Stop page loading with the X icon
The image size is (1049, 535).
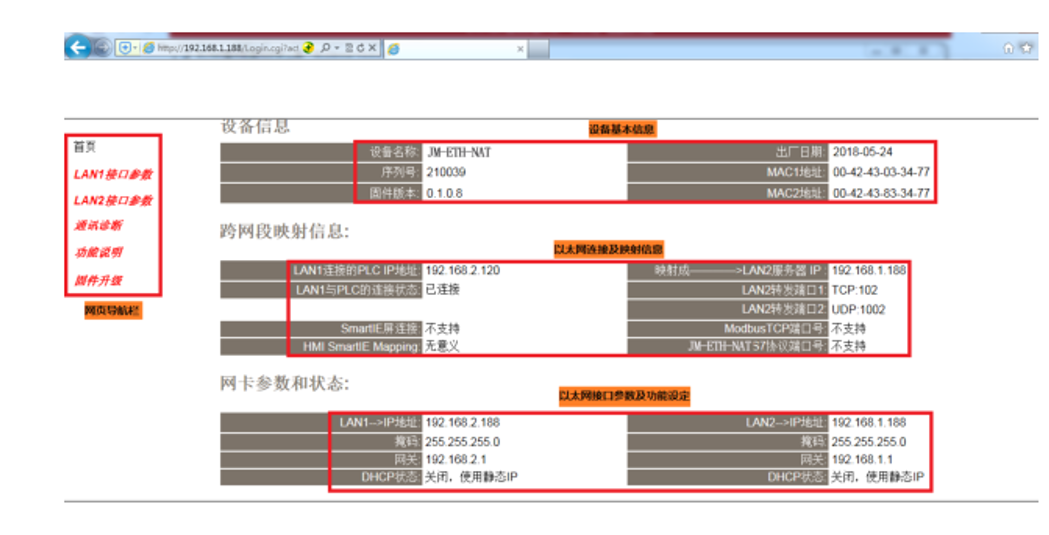click(x=372, y=47)
